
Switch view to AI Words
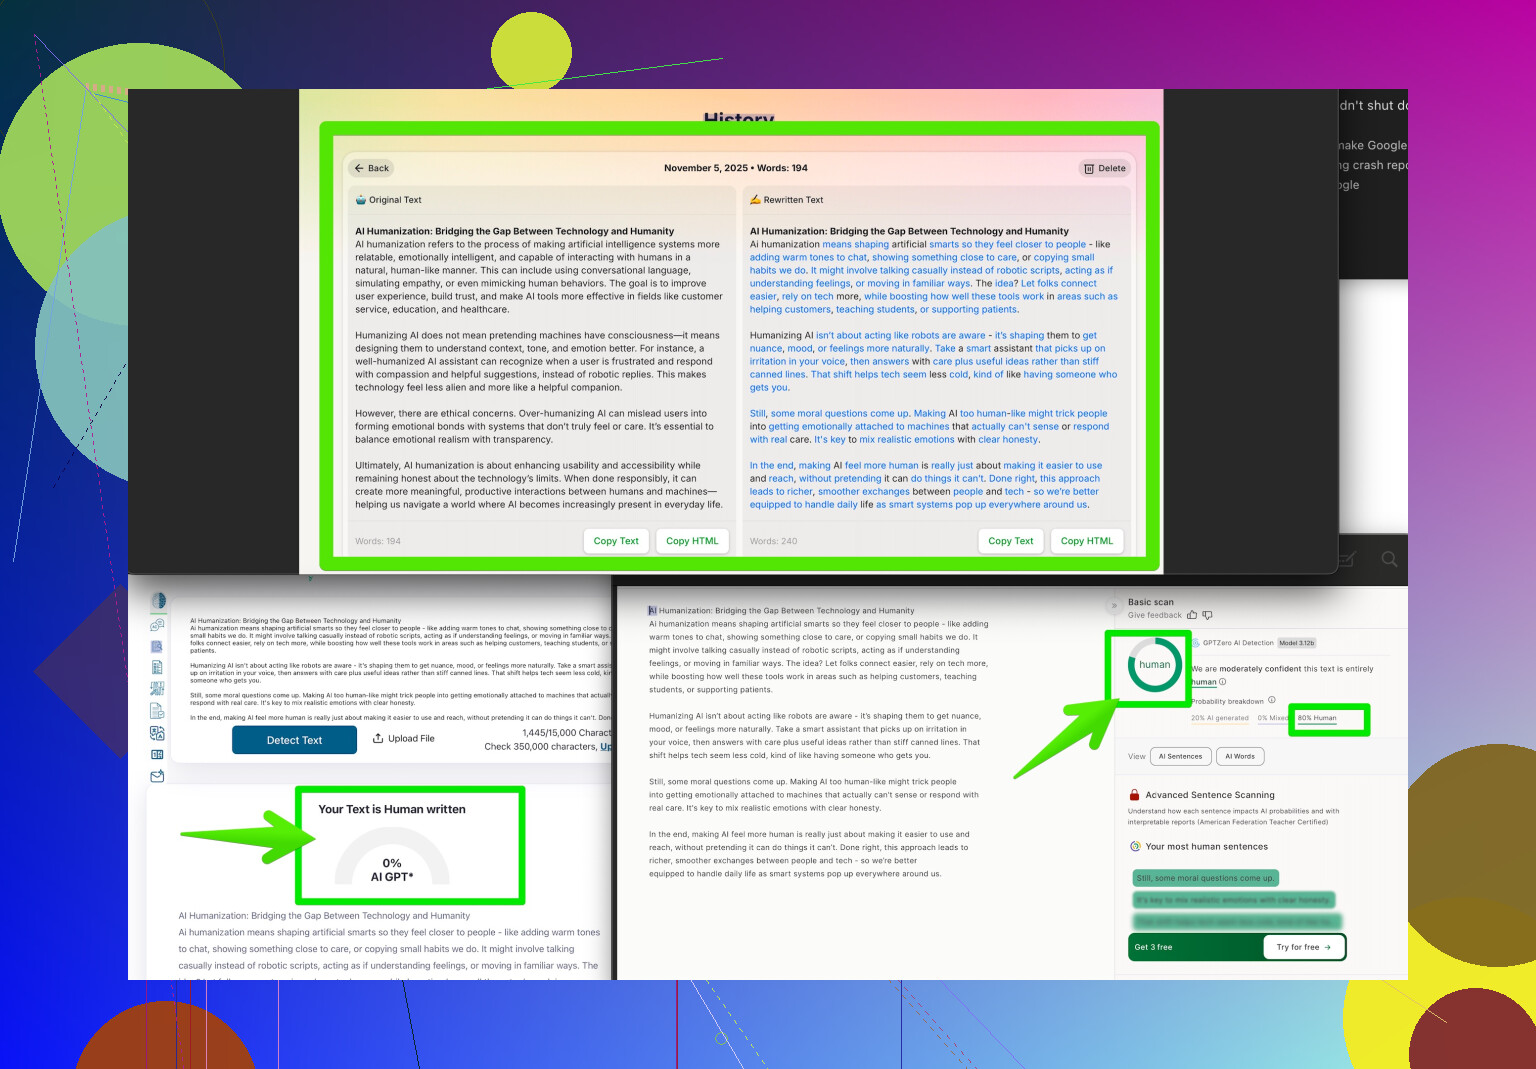pos(1240,756)
